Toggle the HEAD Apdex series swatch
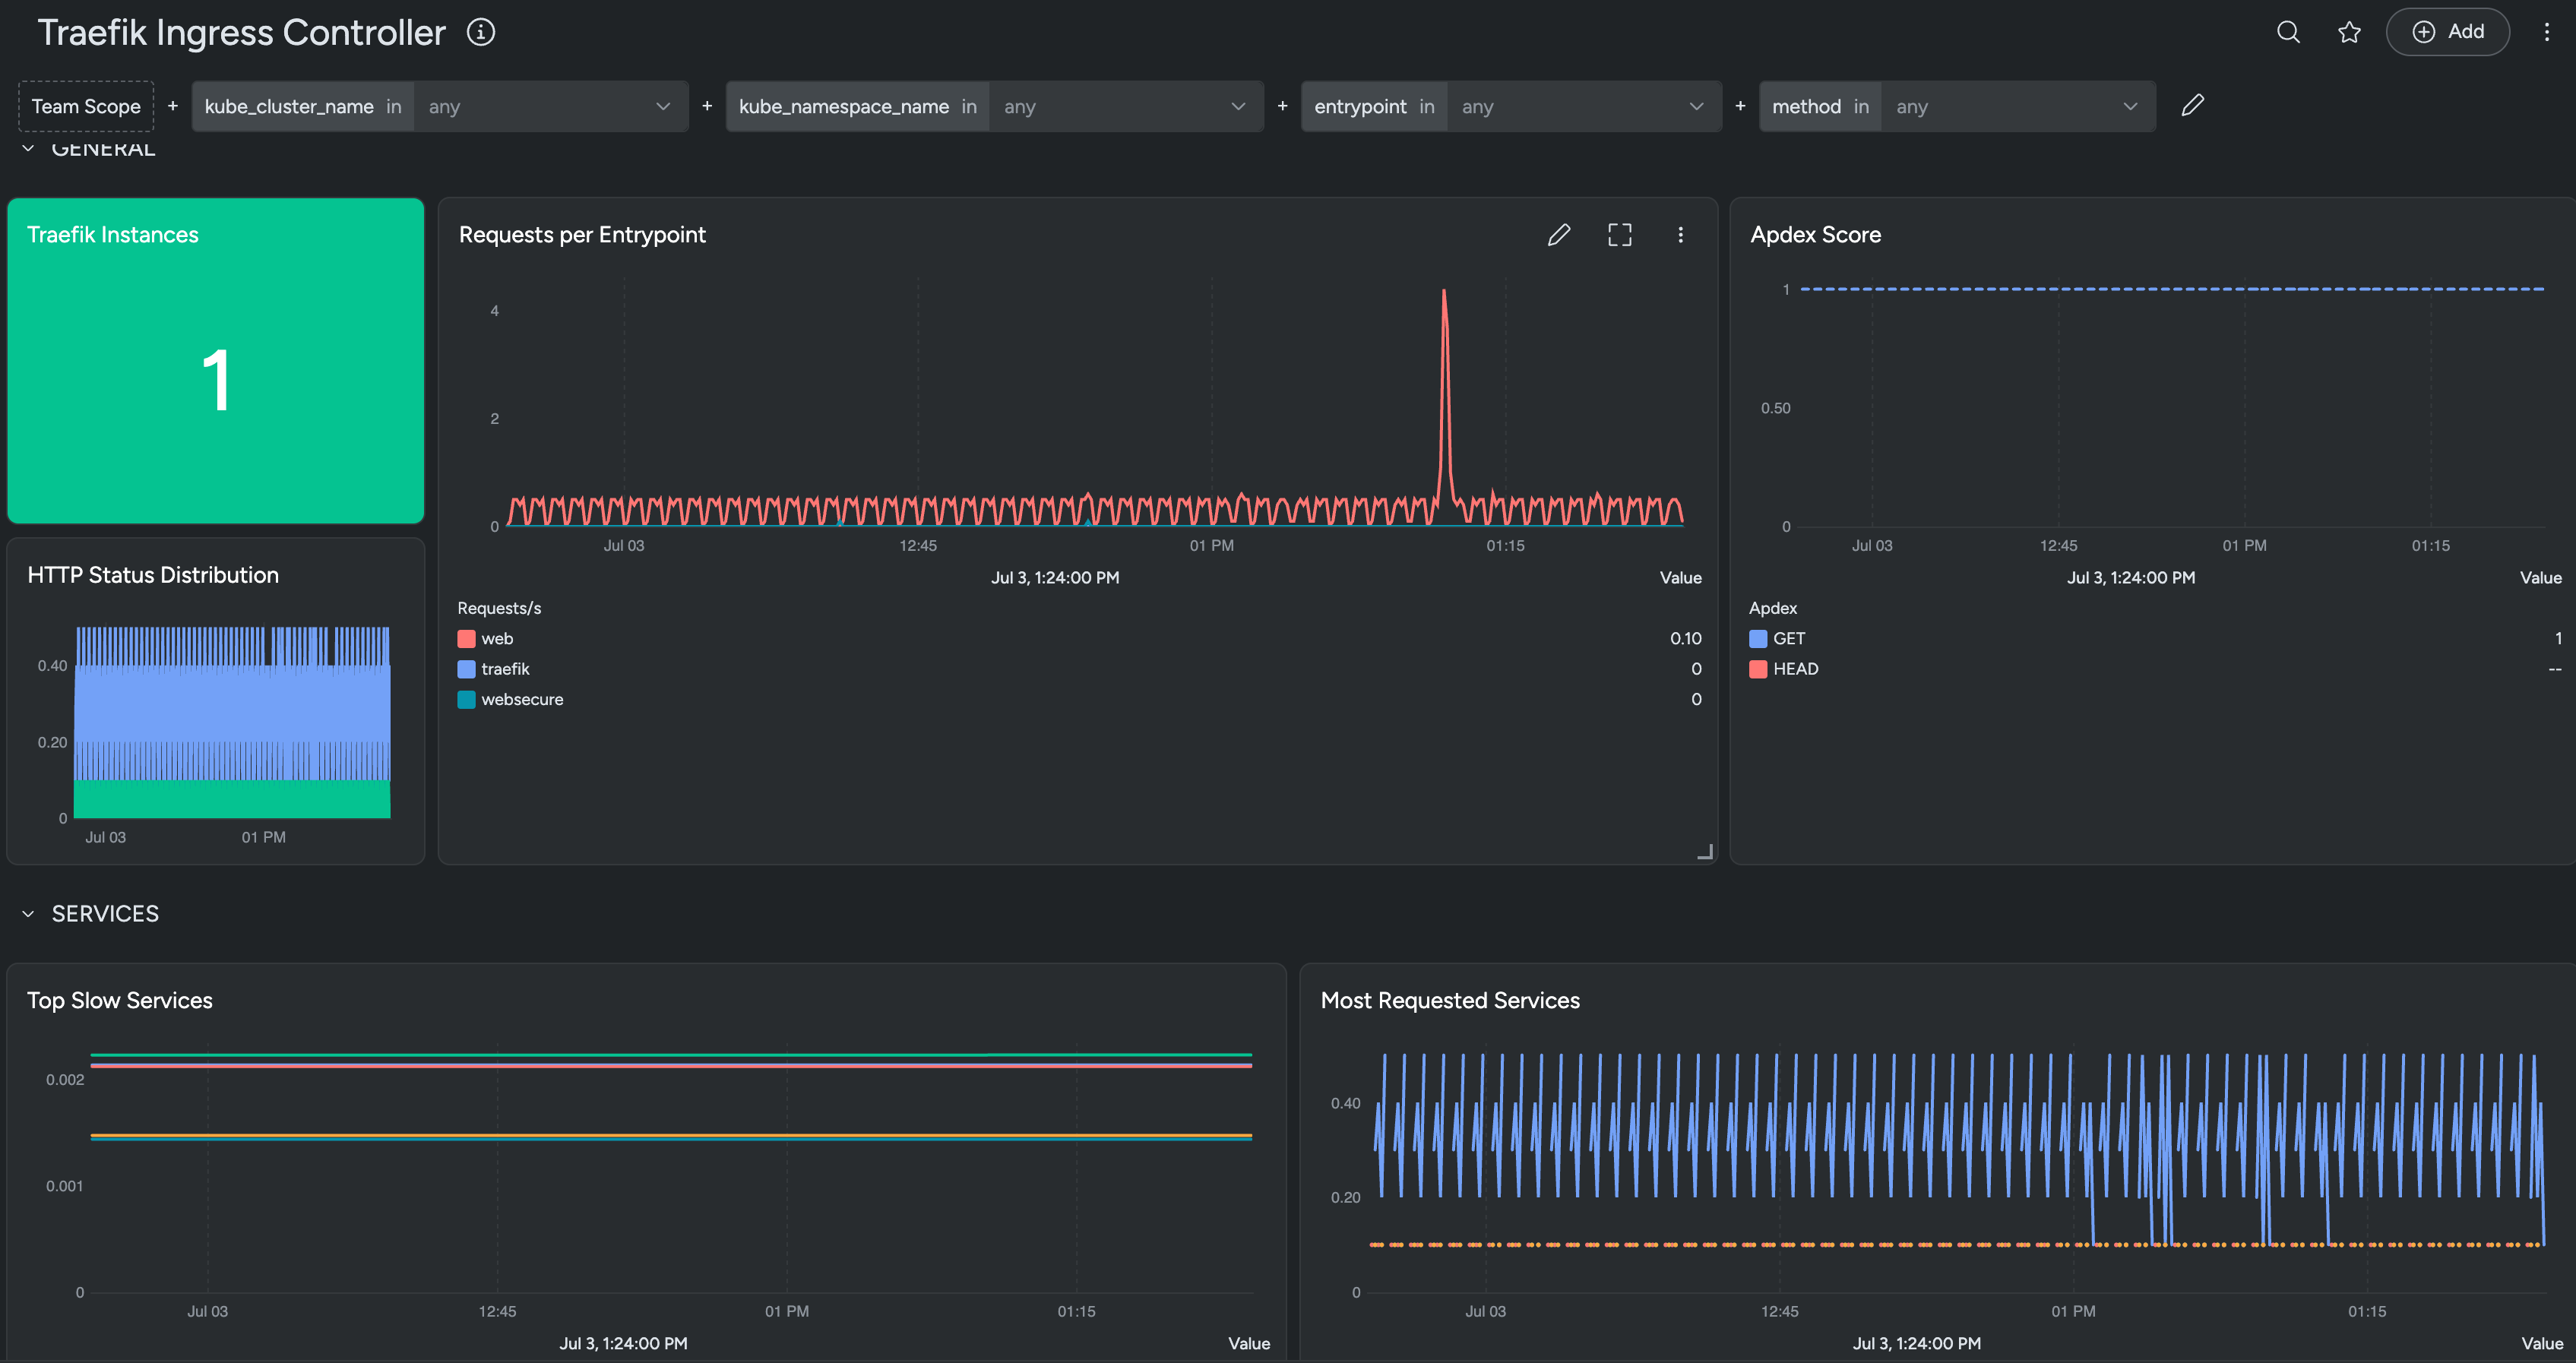Image resolution: width=2576 pixels, height=1363 pixels. click(1758, 669)
